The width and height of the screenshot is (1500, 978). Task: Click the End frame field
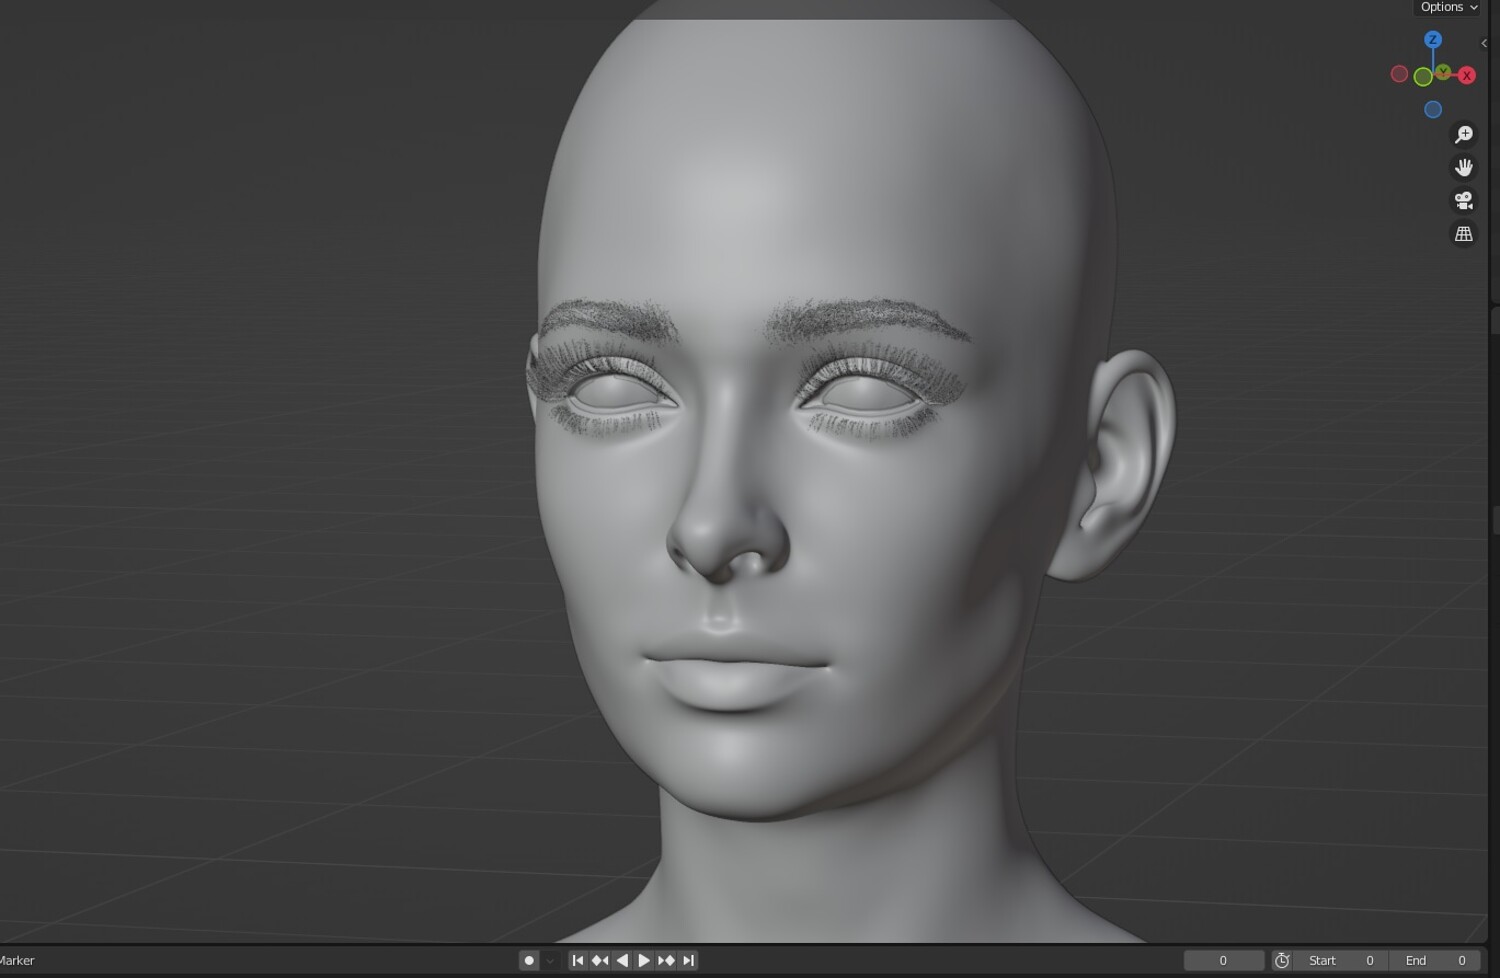coord(1434,961)
